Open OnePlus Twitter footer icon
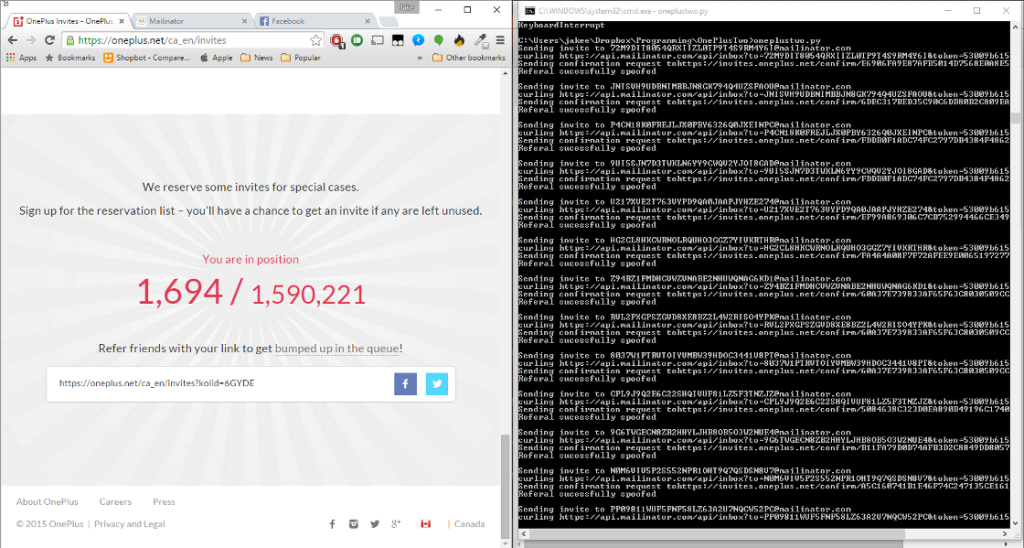The width and height of the screenshot is (1024, 548). [x=375, y=524]
